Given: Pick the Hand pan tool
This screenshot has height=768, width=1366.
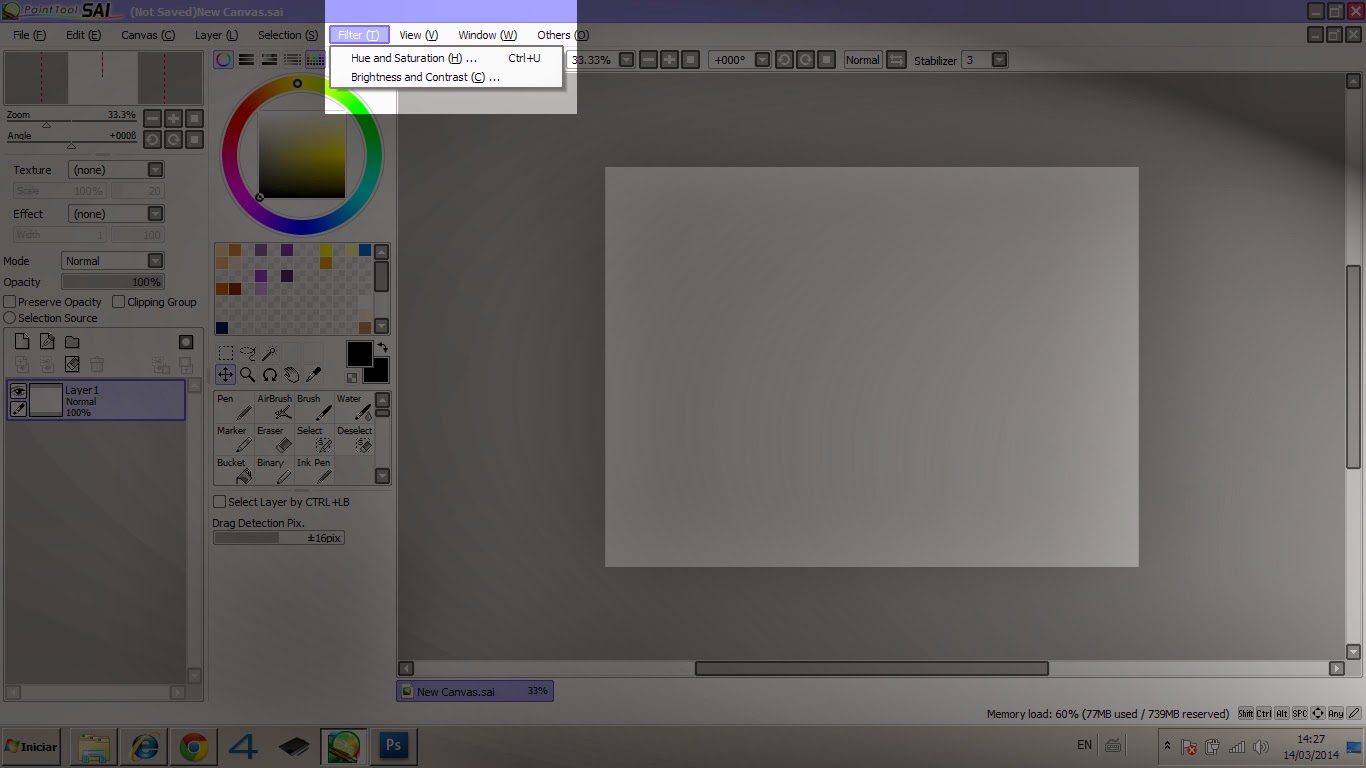Looking at the screenshot, I should [x=291, y=375].
